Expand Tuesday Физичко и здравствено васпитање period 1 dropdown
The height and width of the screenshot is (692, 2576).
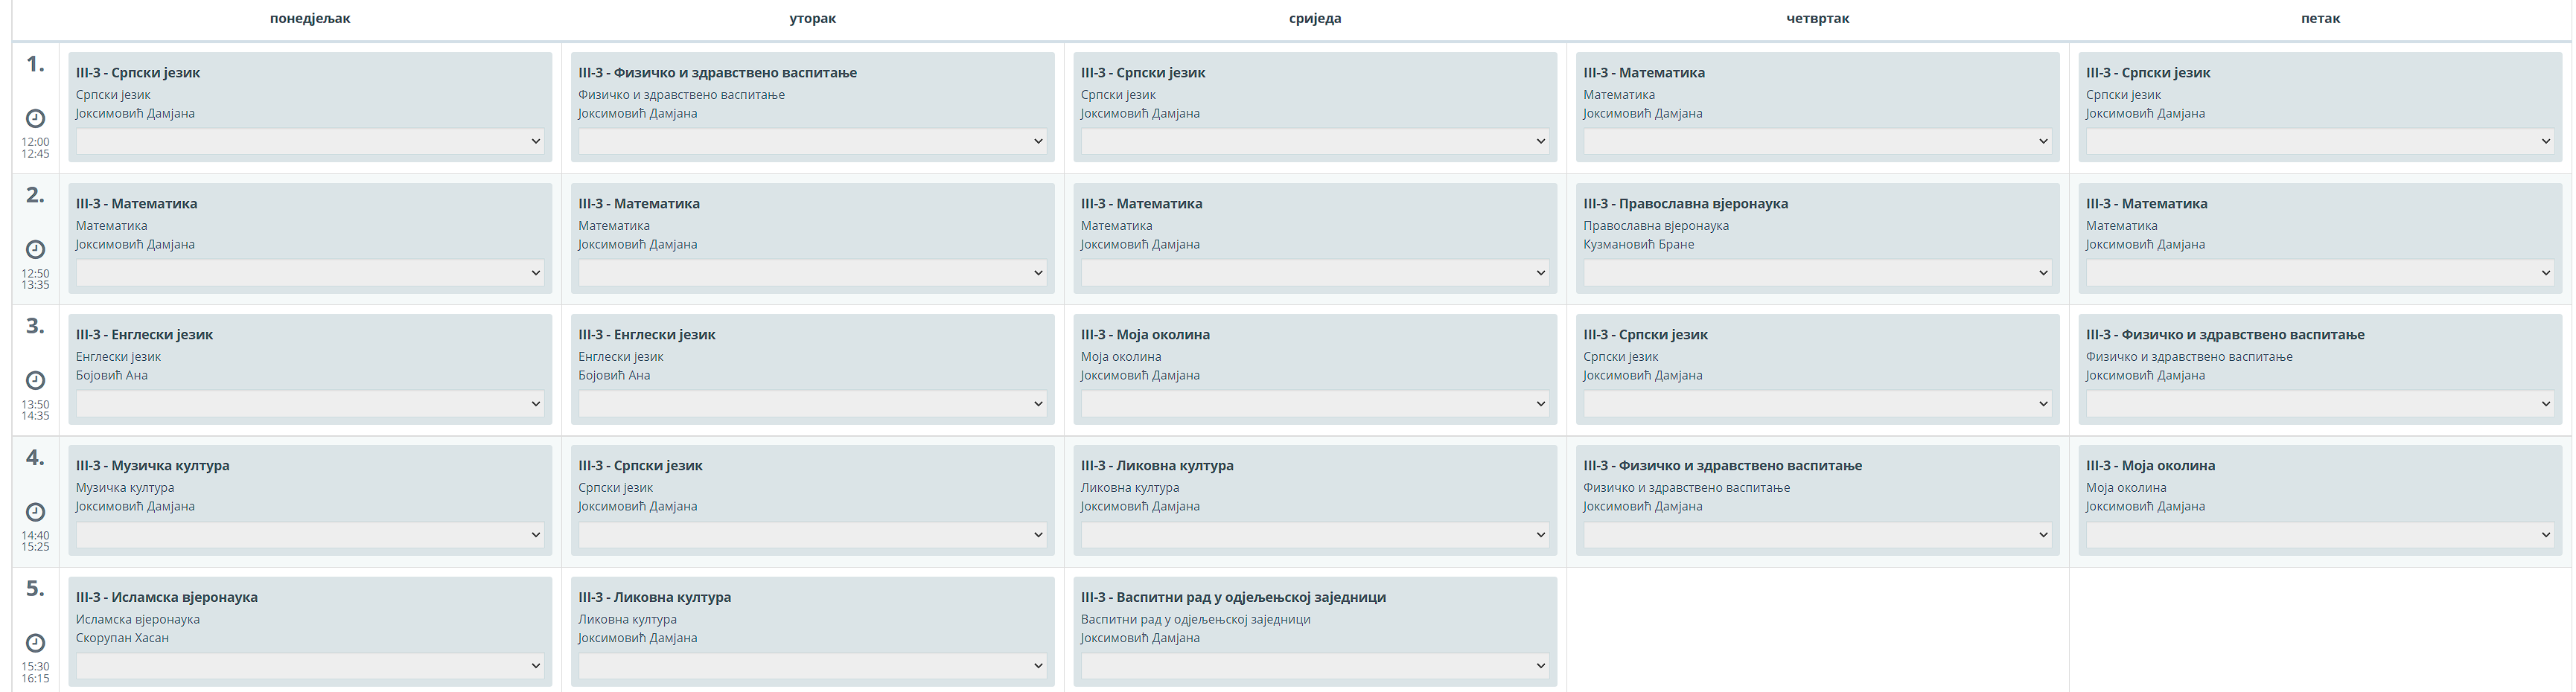click(x=812, y=141)
